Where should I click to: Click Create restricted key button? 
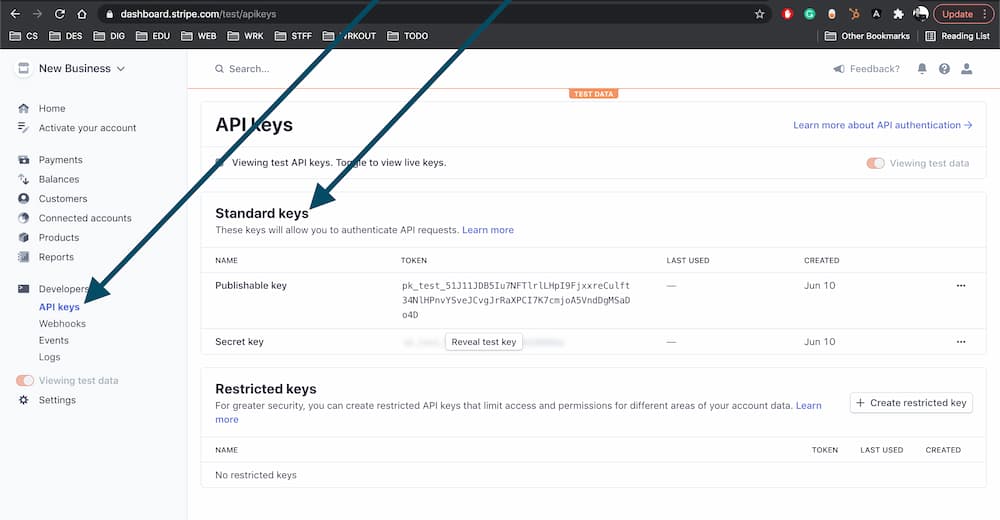(x=911, y=403)
